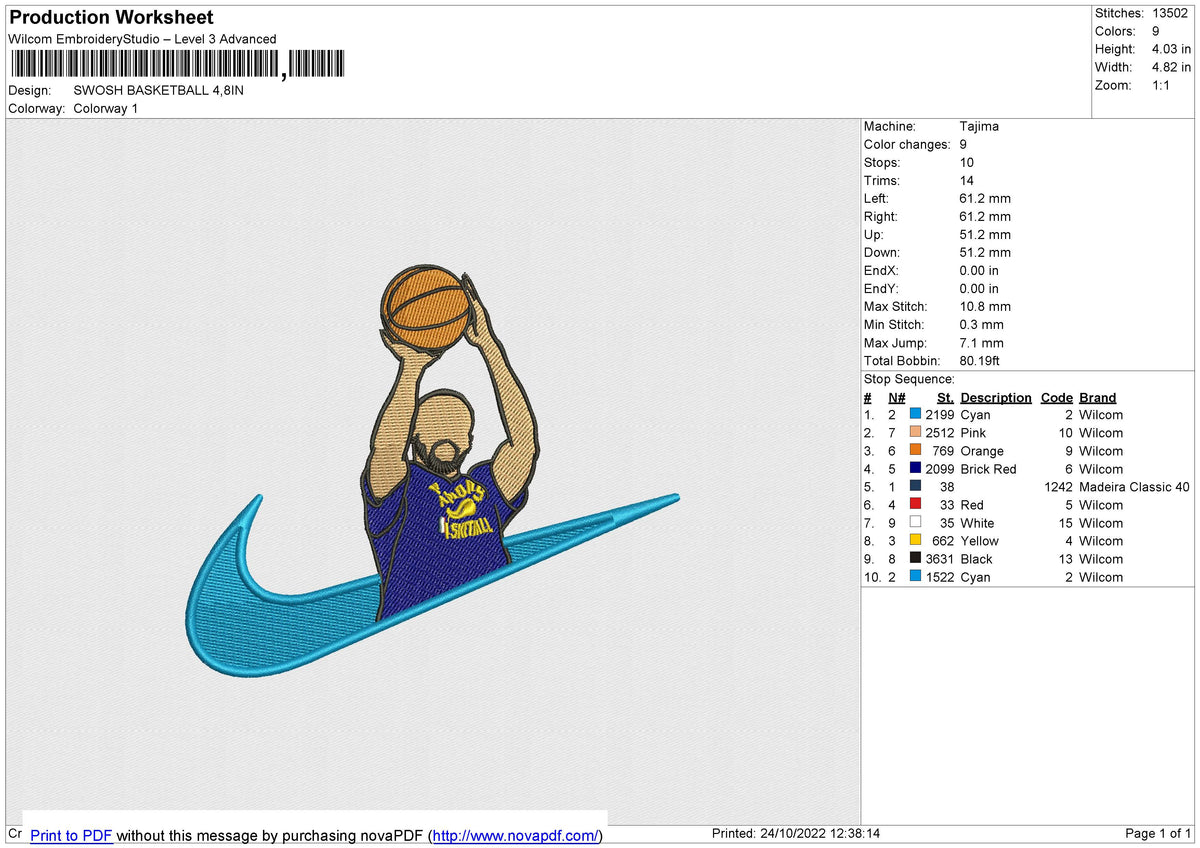Click the 2099 stitch count for Brick Red

[x=939, y=469]
